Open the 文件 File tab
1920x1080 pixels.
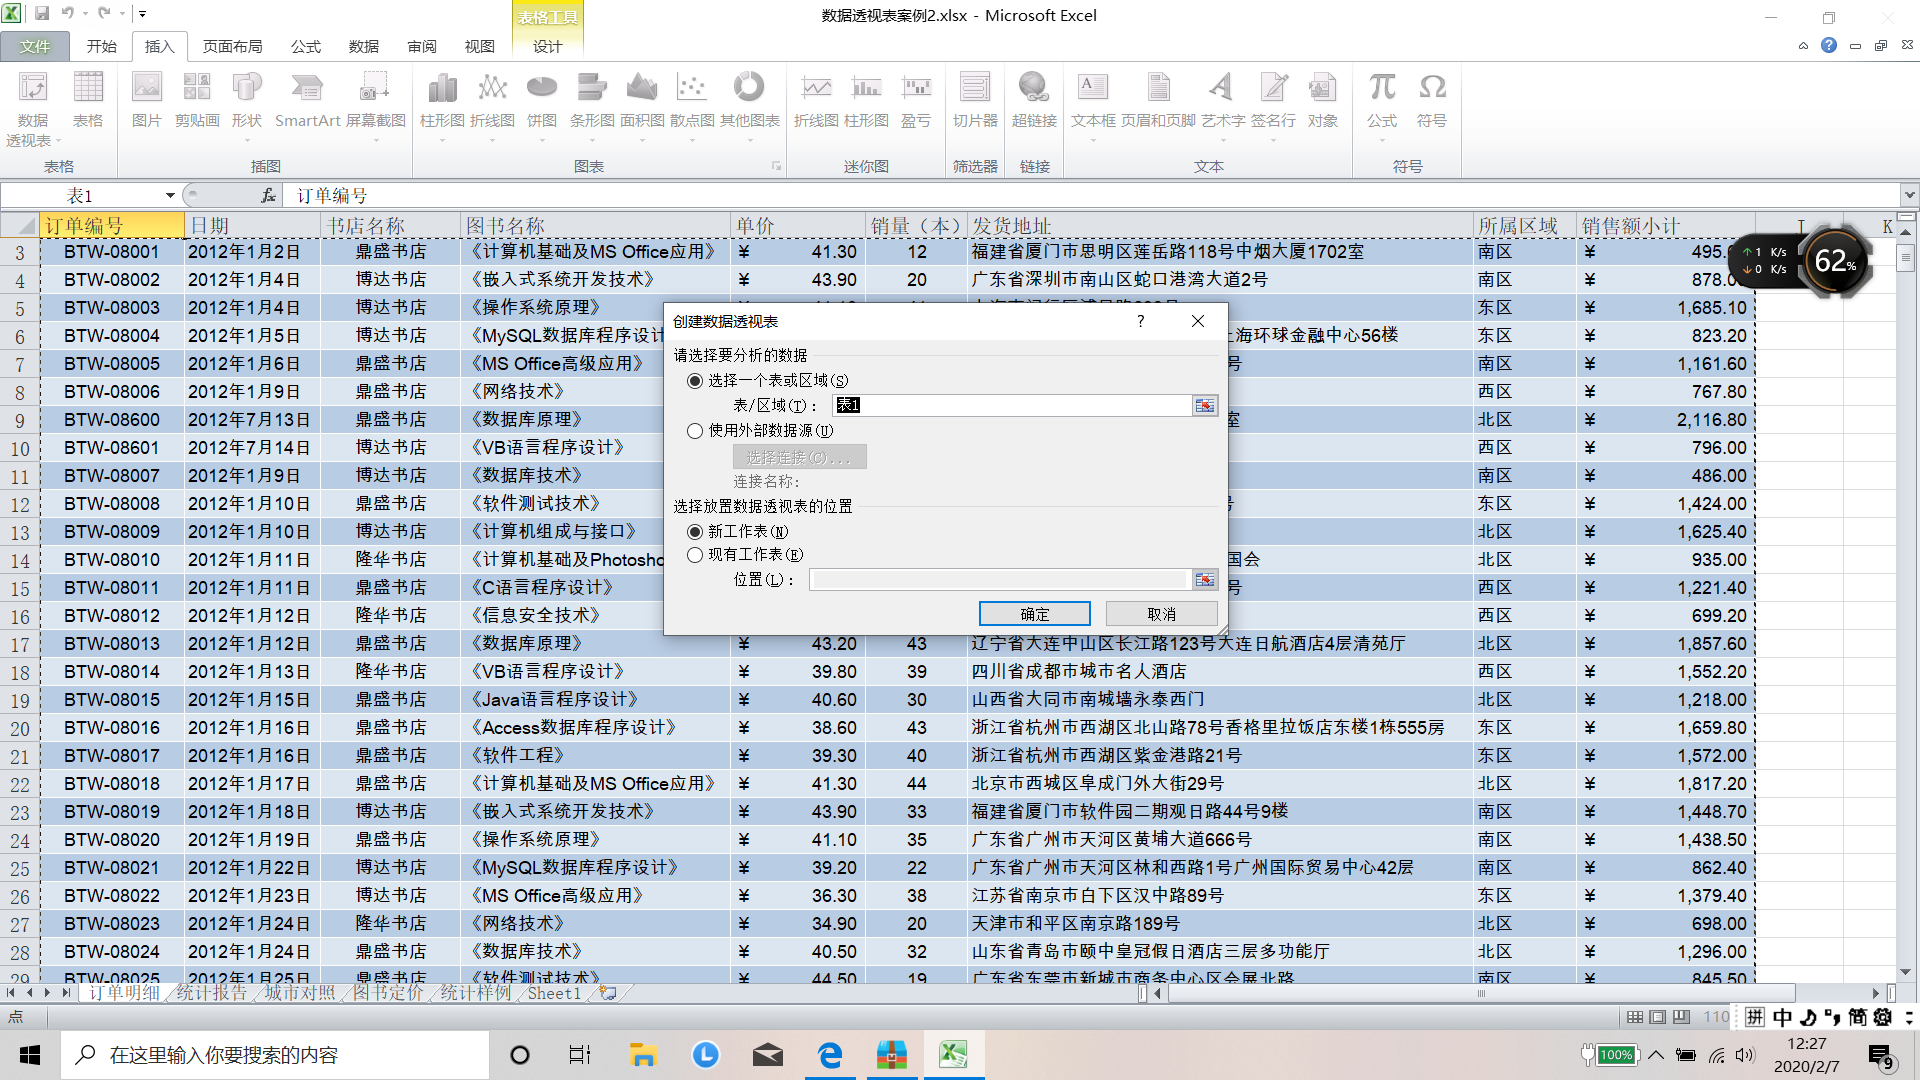pyautogui.click(x=35, y=46)
